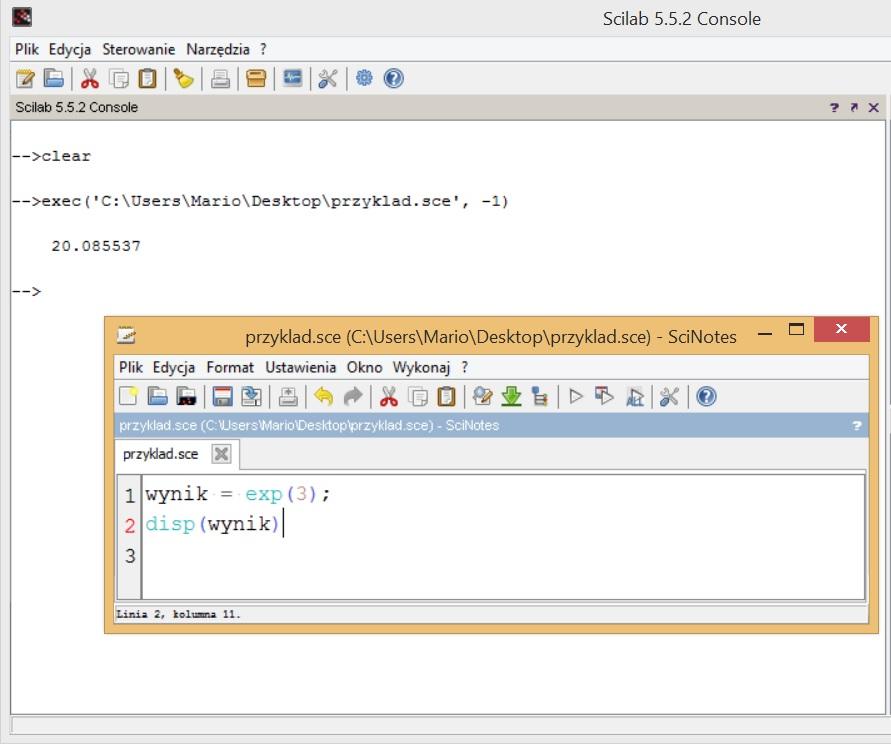Click the exec command line in console
891x744 pixels.
tap(260, 201)
